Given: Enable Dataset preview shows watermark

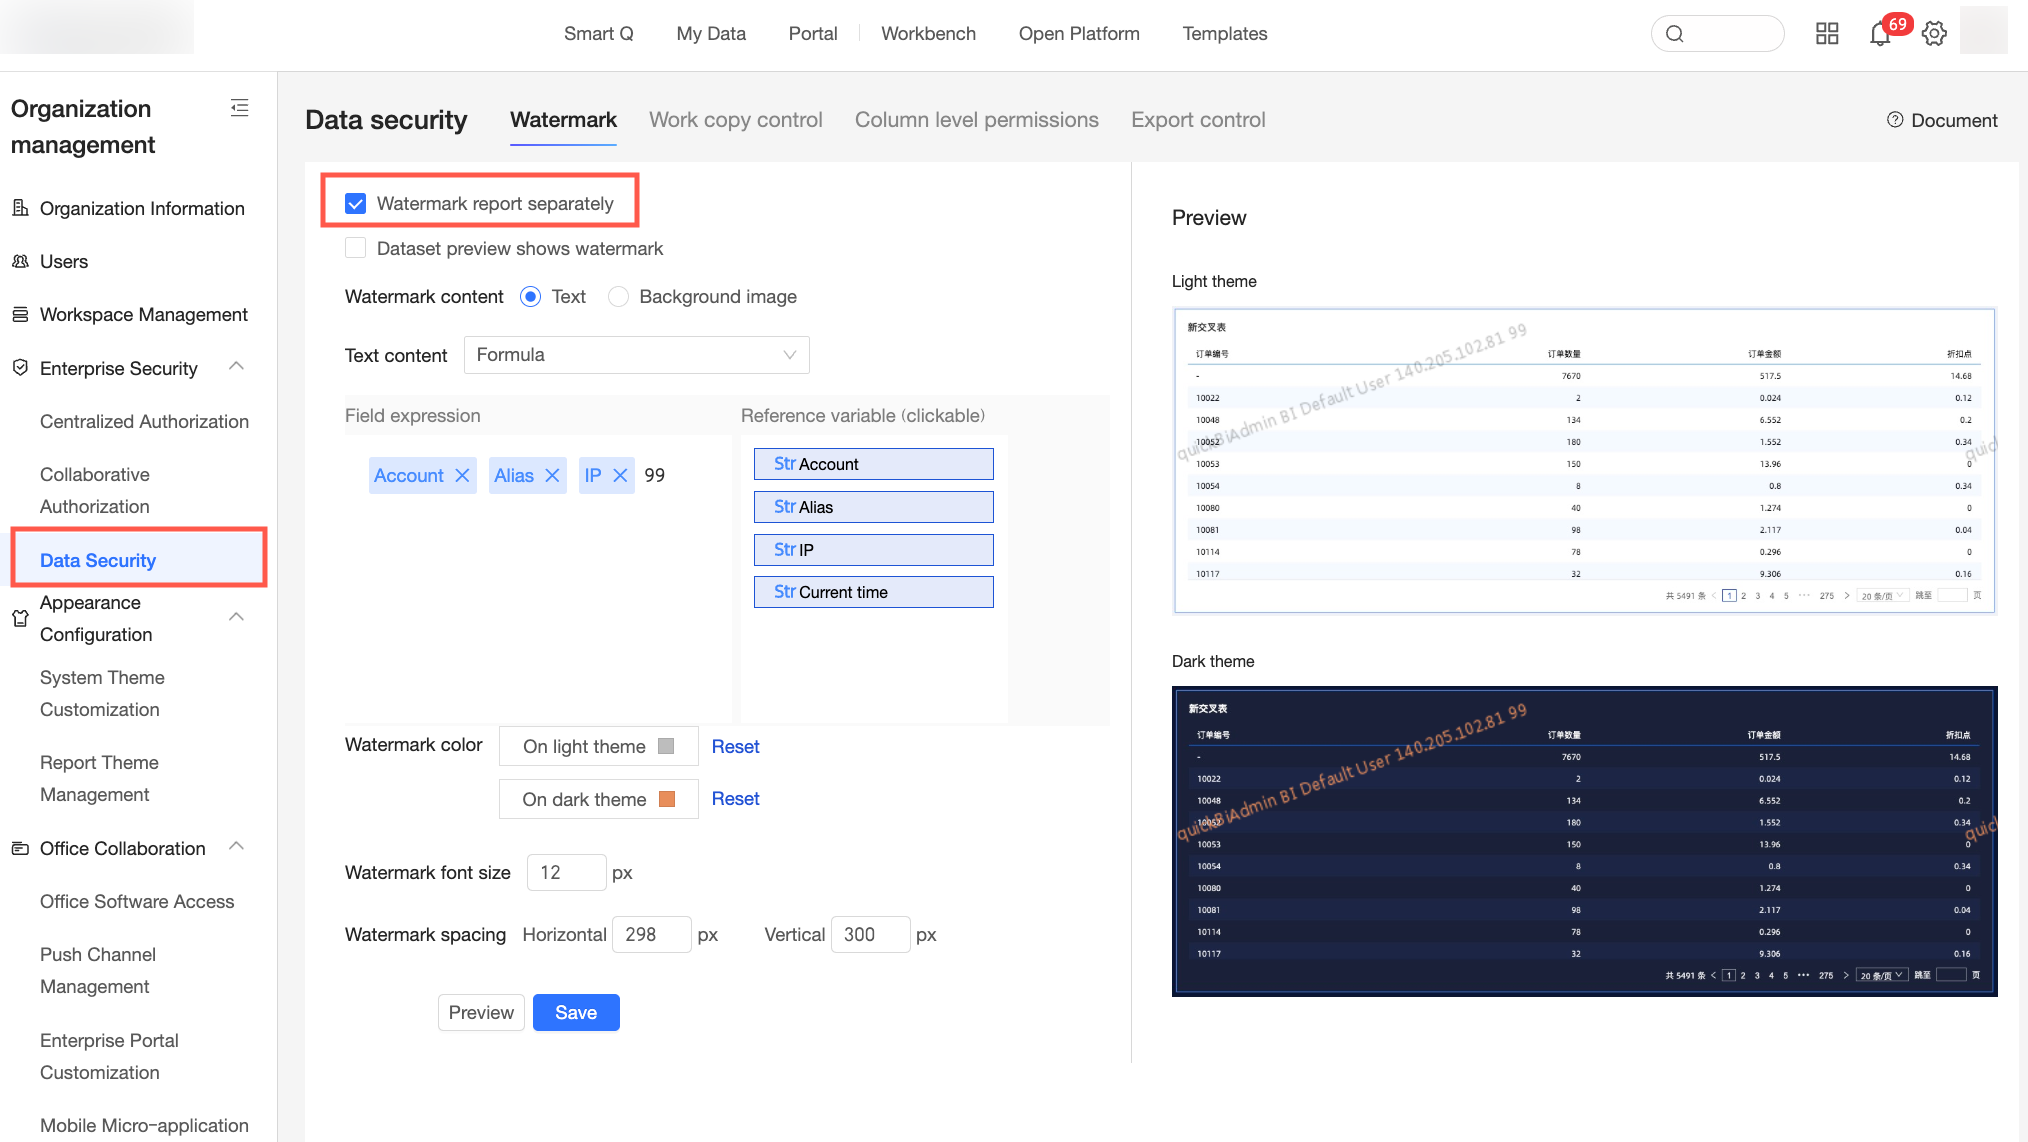Looking at the screenshot, I should (355, 248).
